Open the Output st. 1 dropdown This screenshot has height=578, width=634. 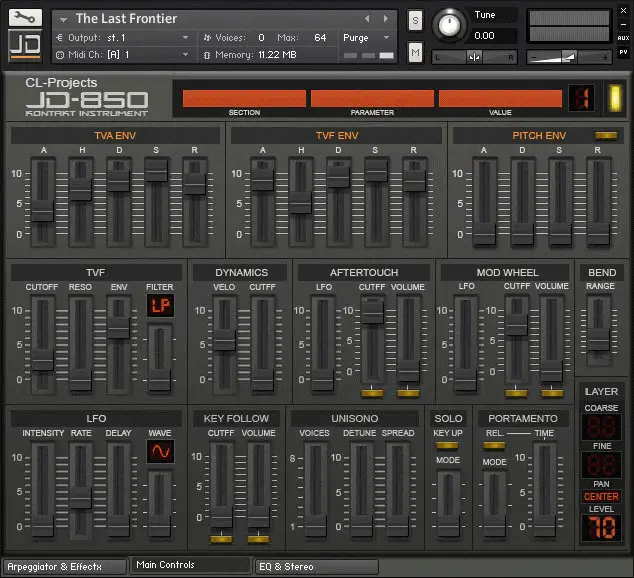pos(185,38)
